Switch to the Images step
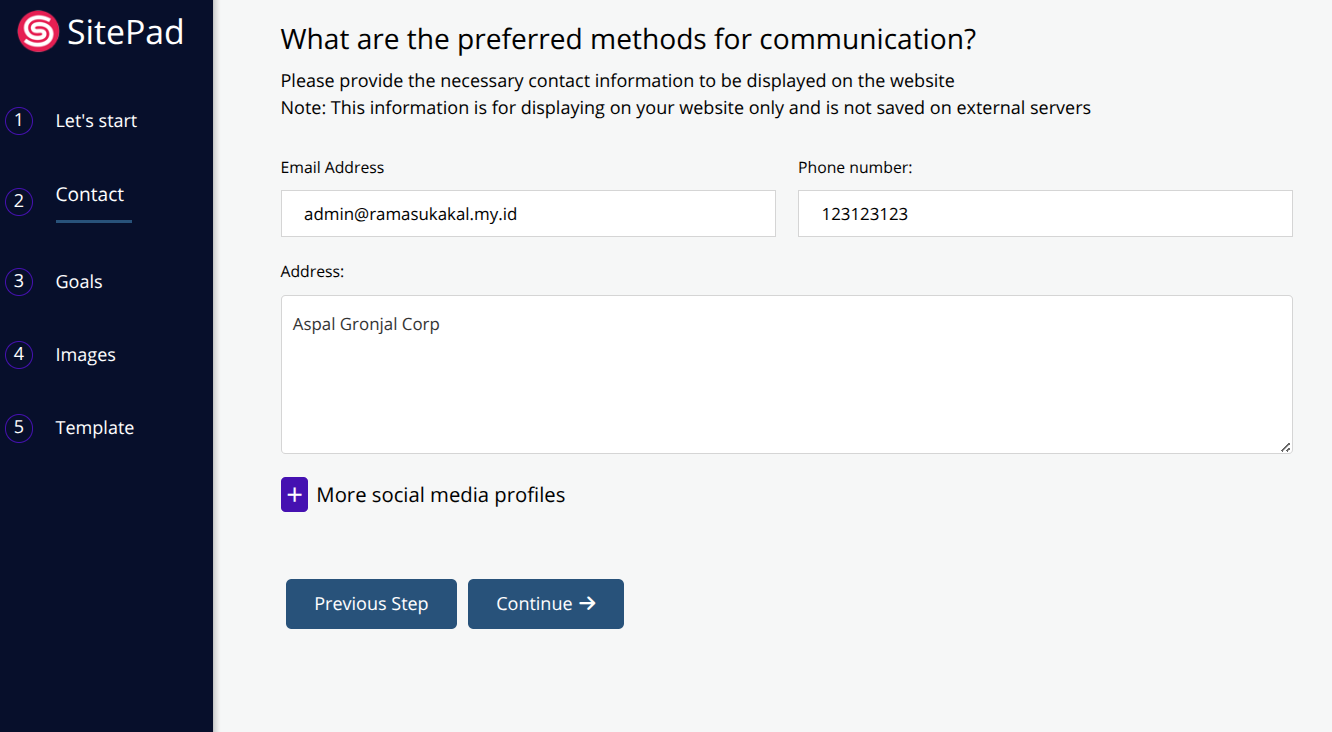 coord(85,355)
